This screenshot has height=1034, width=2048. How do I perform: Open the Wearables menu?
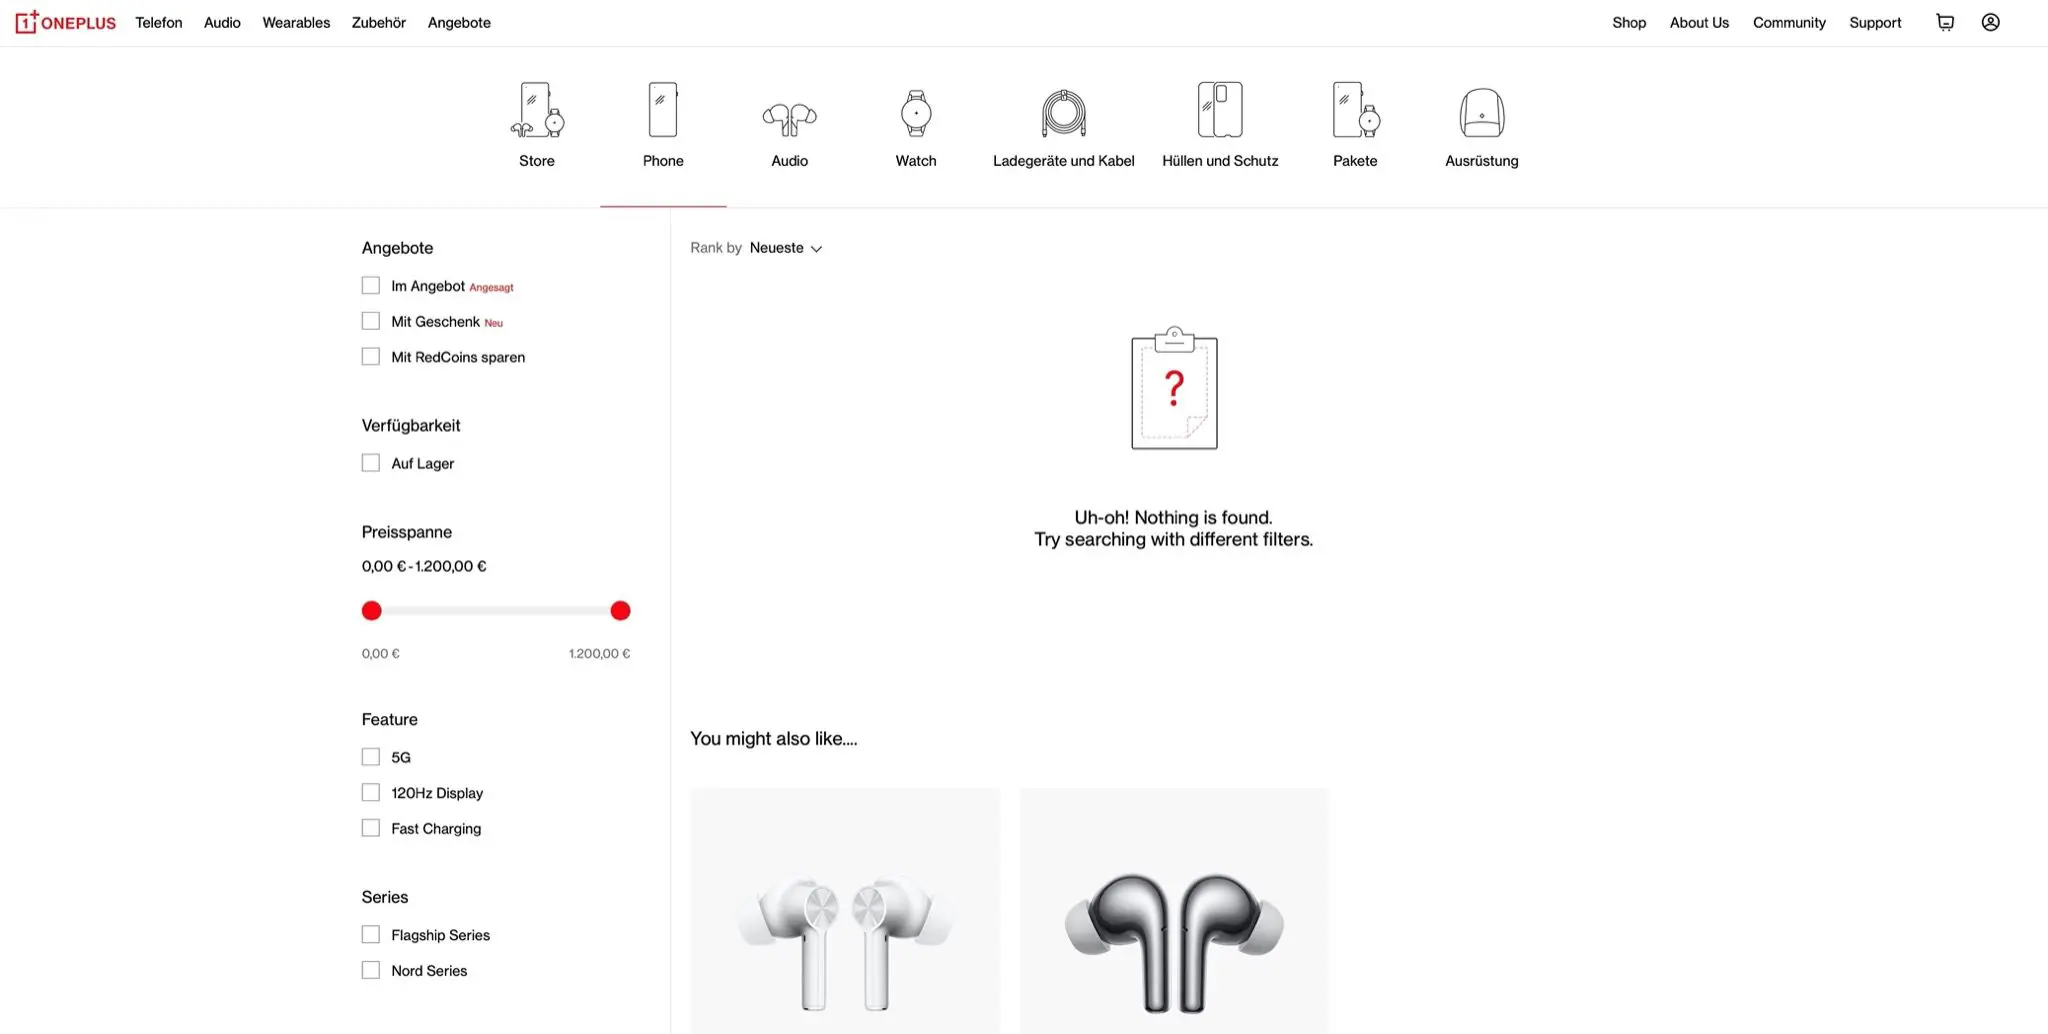[x=296, y=22]
